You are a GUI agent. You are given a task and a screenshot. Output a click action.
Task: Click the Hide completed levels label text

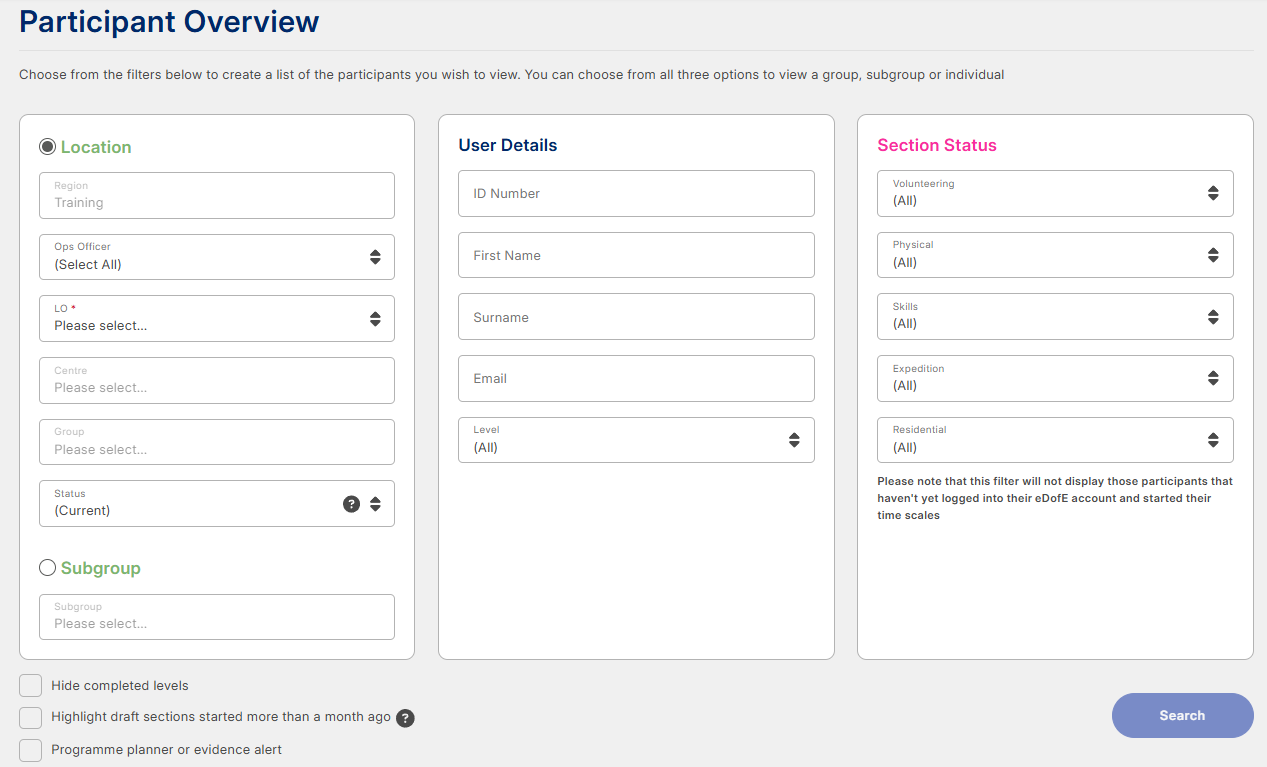pos(120,686)
